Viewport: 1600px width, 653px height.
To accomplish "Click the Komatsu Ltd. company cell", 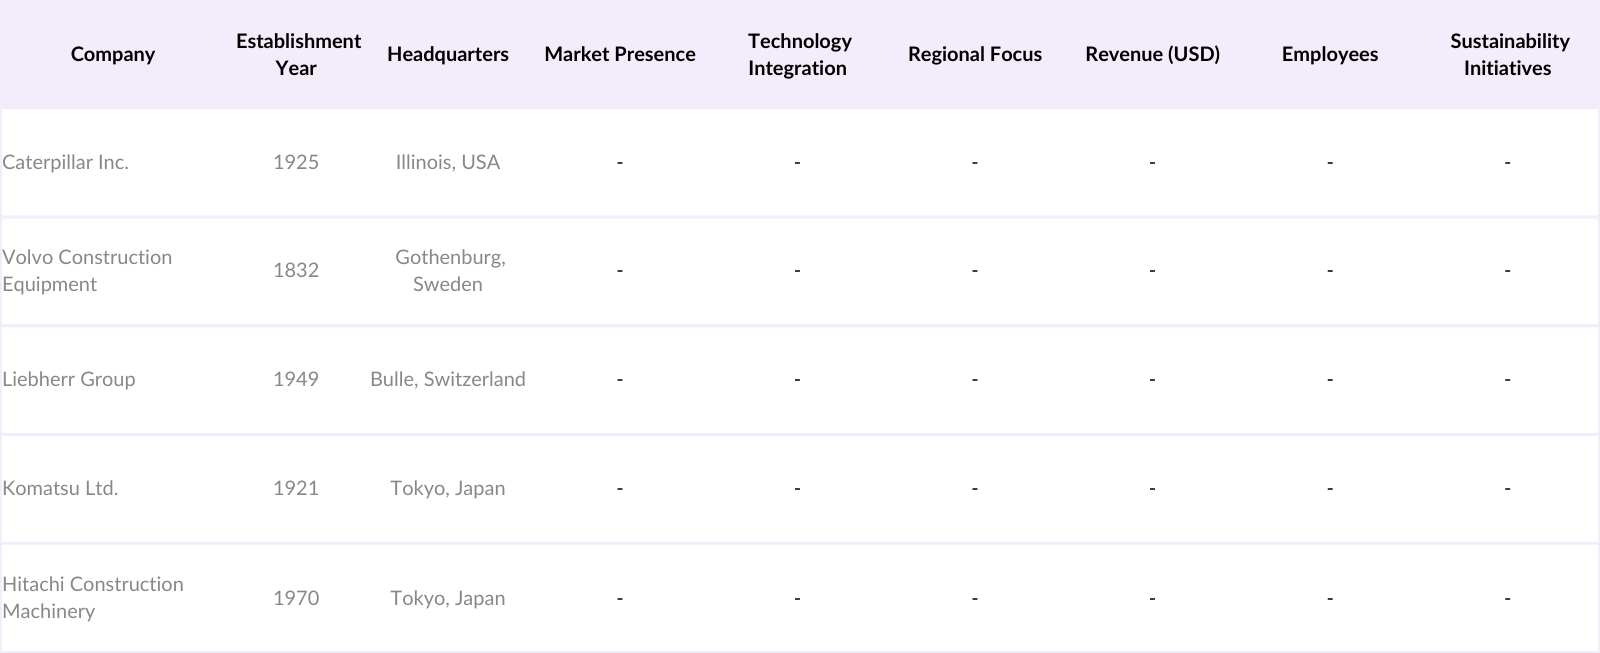I will (x=60, y=488).
